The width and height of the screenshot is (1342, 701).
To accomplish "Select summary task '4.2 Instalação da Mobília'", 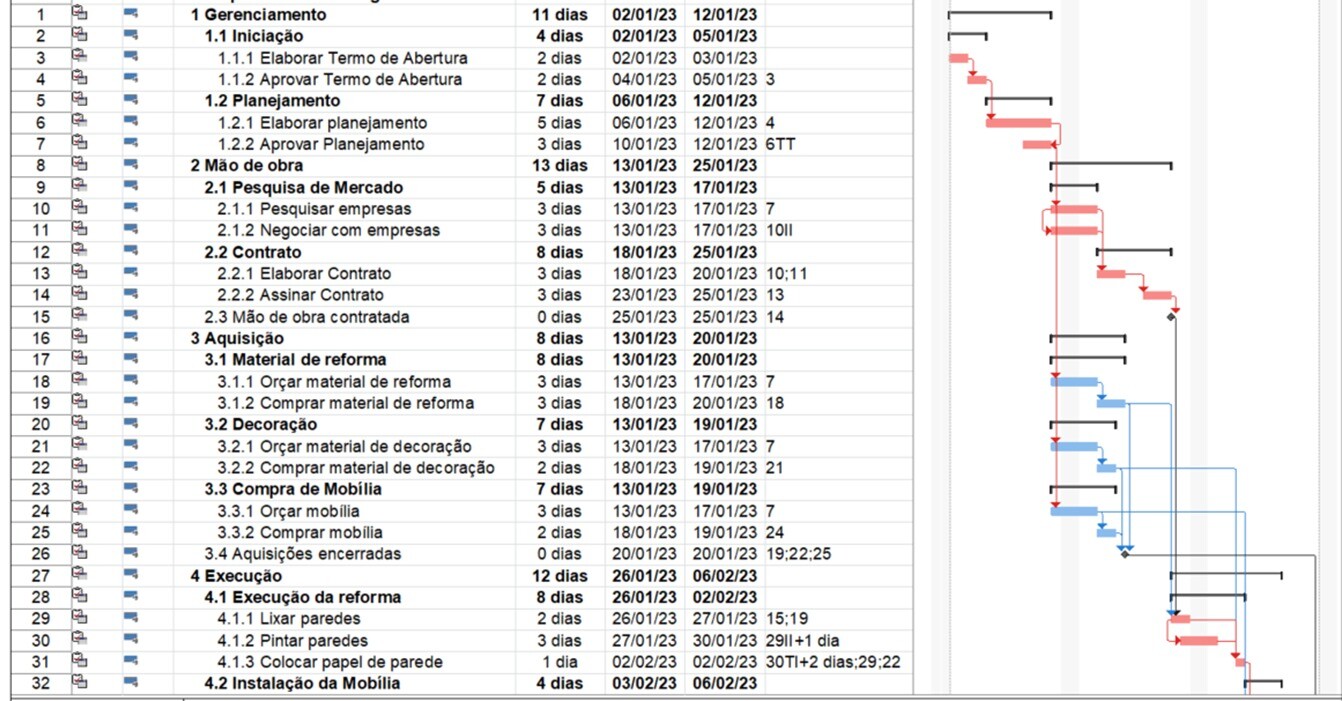I will click(x=302, y=684).
